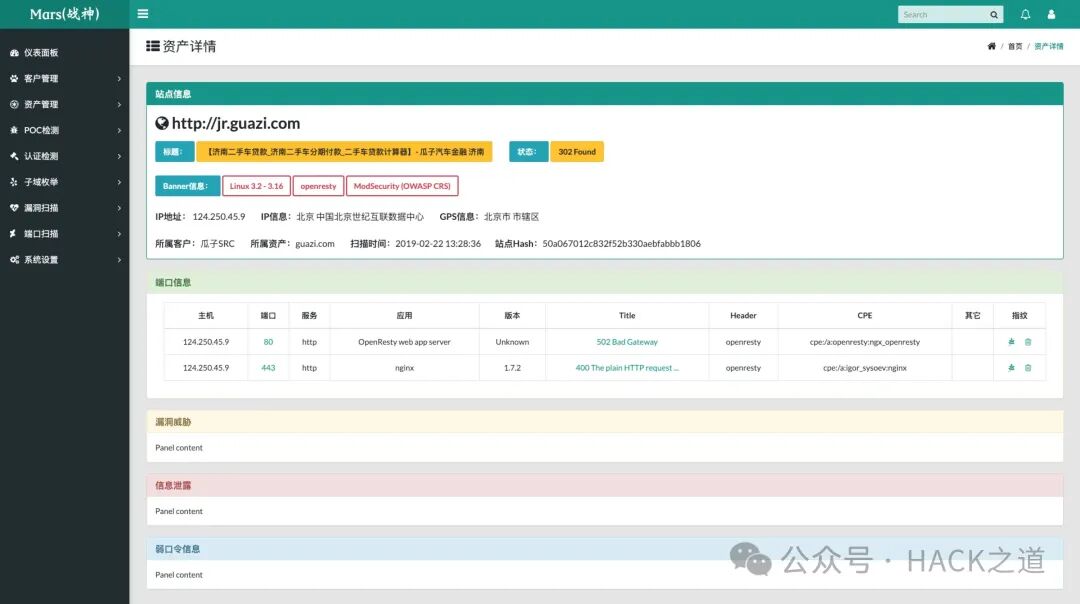Click the 漏洞扫描 heart icon
This screenshot has width=1080, height=604.
[x=12, y=207]
